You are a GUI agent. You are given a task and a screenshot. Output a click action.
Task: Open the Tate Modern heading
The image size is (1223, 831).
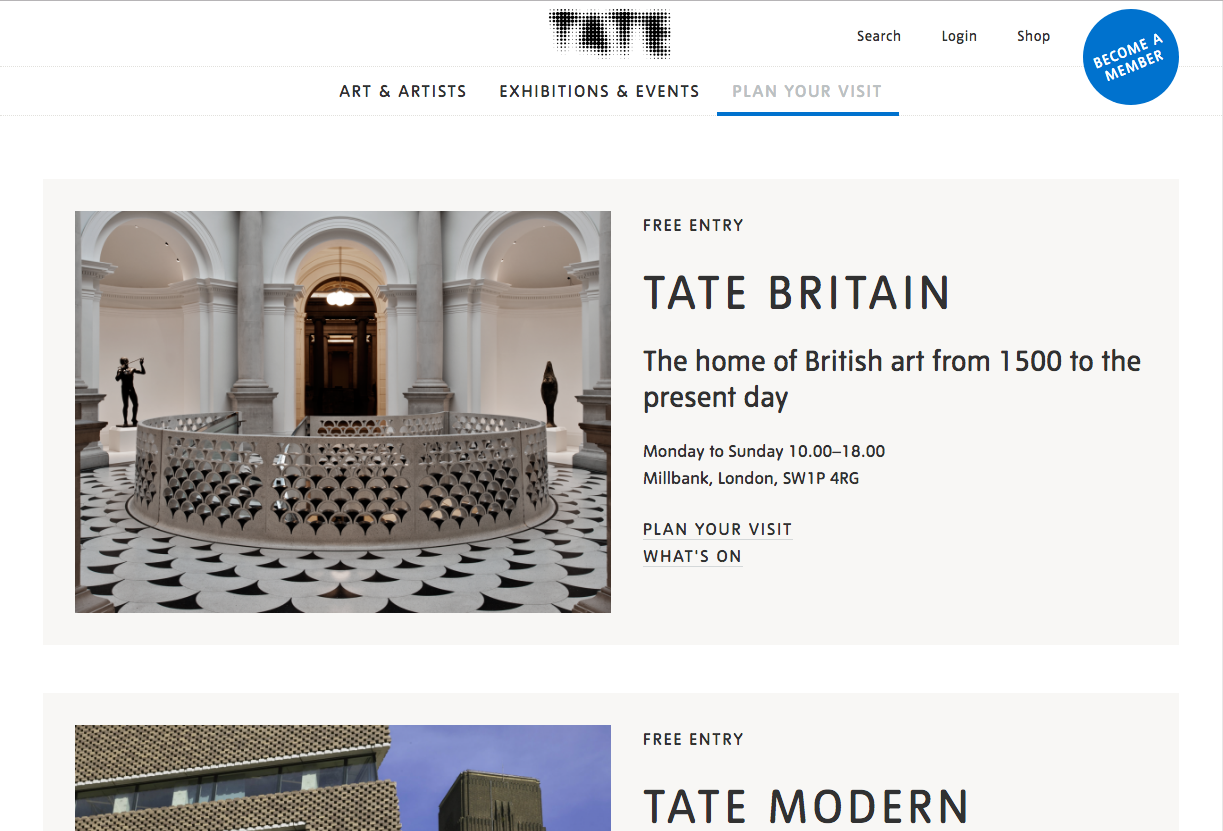click(806, 807)
